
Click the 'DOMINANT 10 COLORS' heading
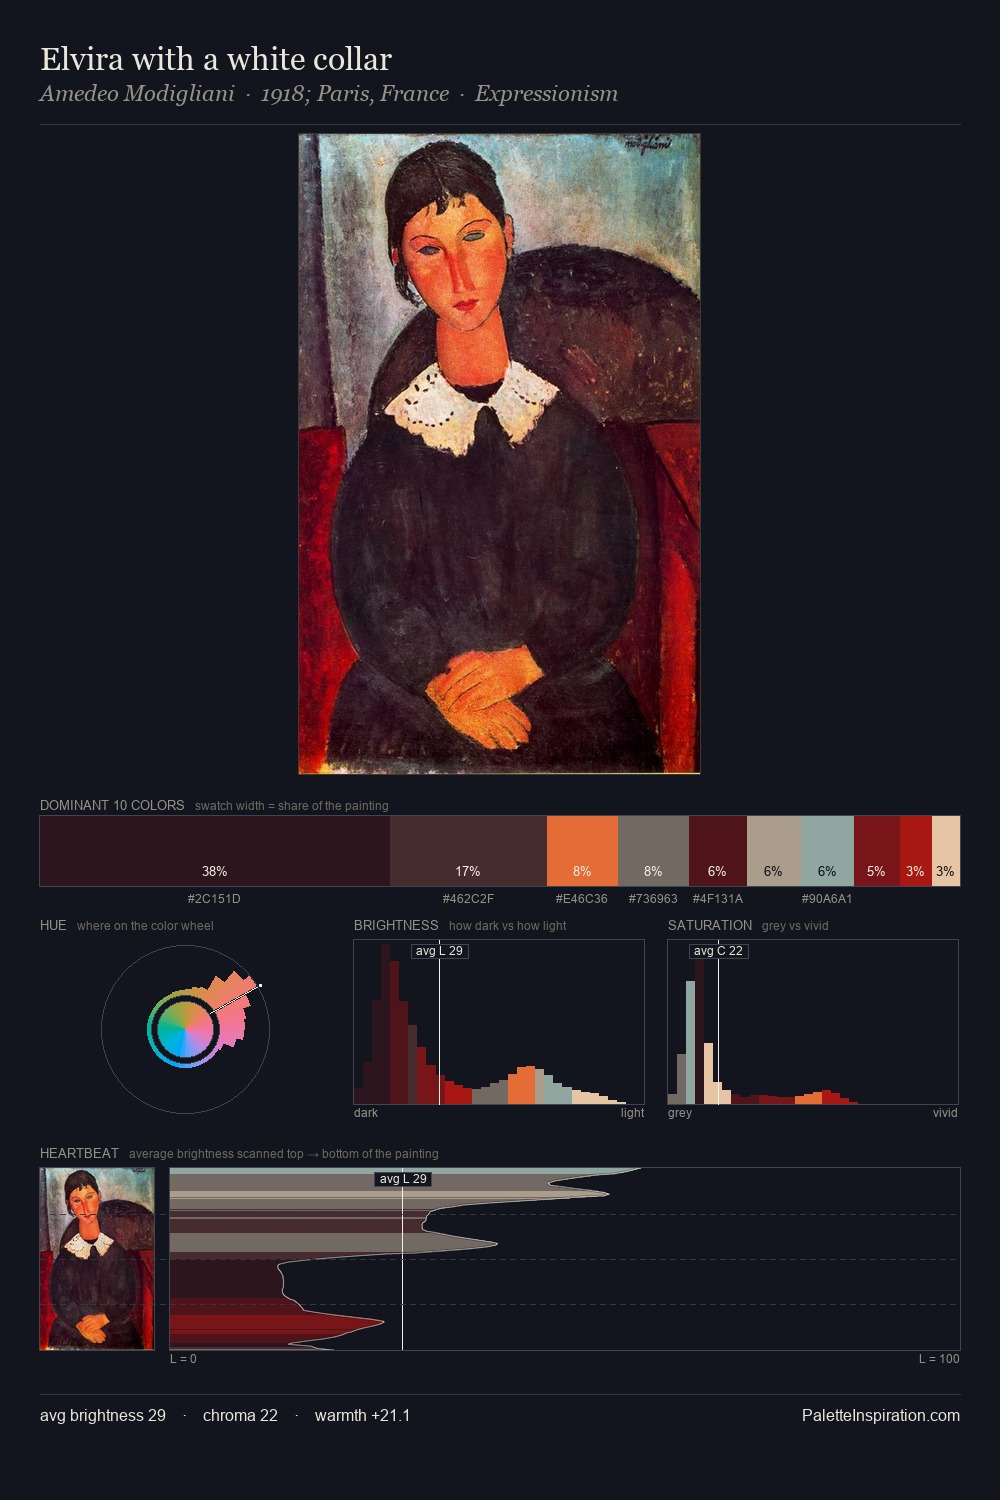coord(112,805)
